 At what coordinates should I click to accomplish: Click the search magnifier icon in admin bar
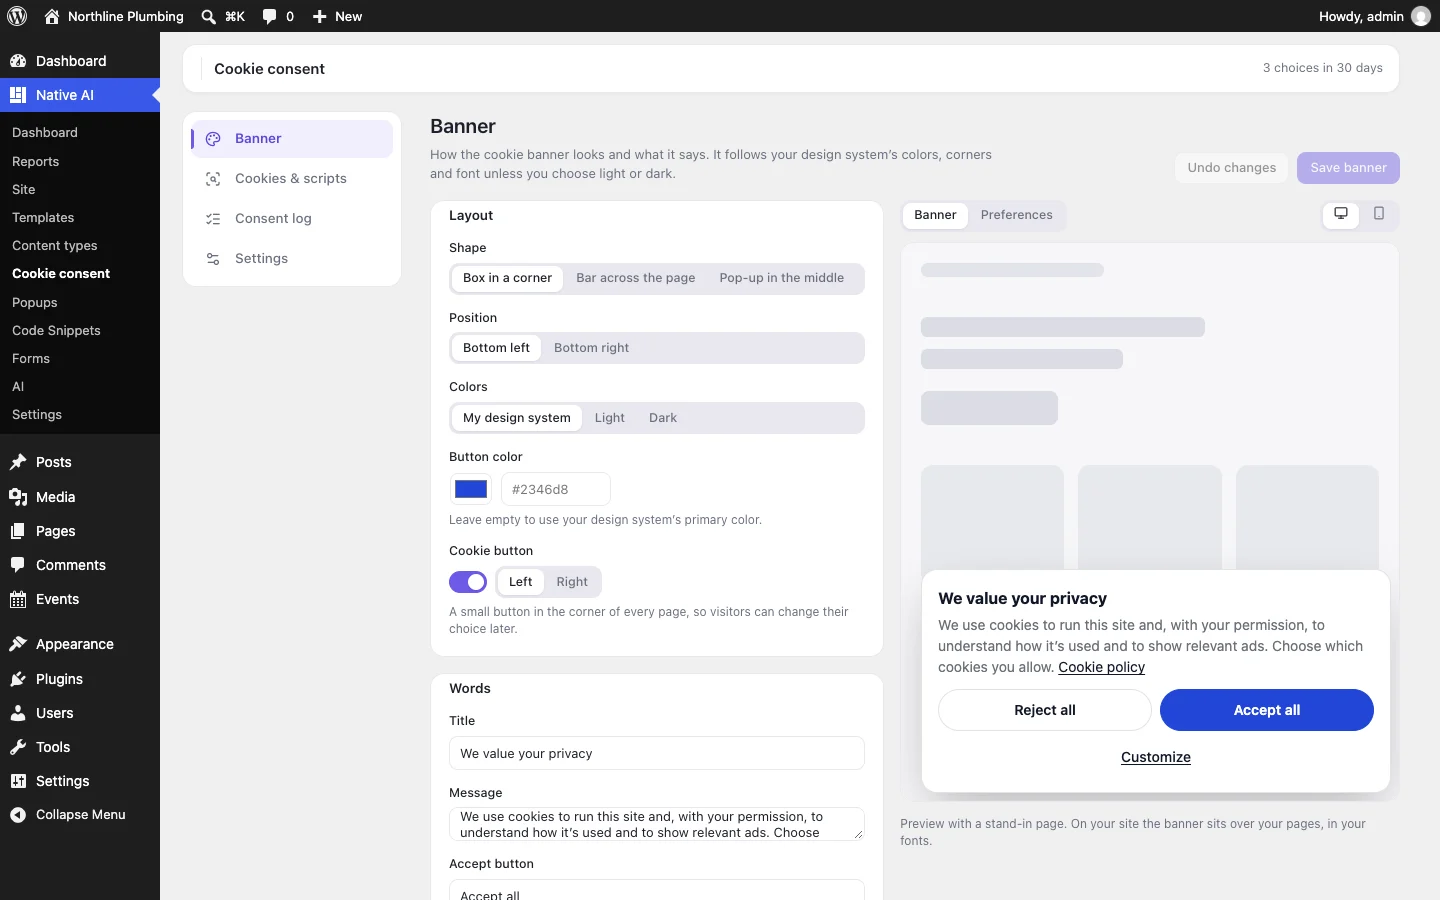tap(208, 16)
